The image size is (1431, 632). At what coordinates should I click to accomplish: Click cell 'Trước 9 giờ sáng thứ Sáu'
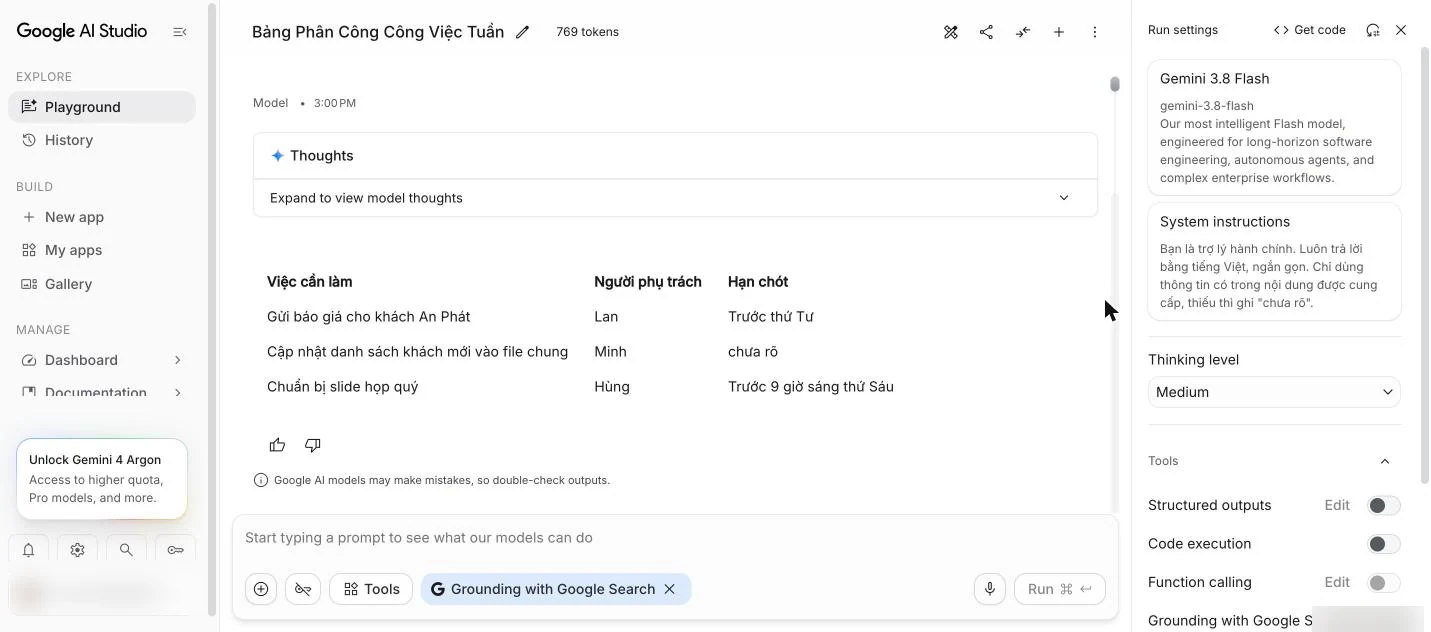point(811,387)
